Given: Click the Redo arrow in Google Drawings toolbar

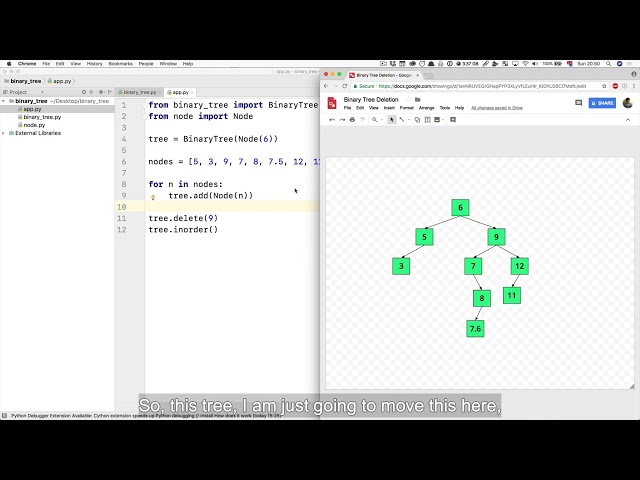Looking at the screenshot, I should click(x=342, y=120).
